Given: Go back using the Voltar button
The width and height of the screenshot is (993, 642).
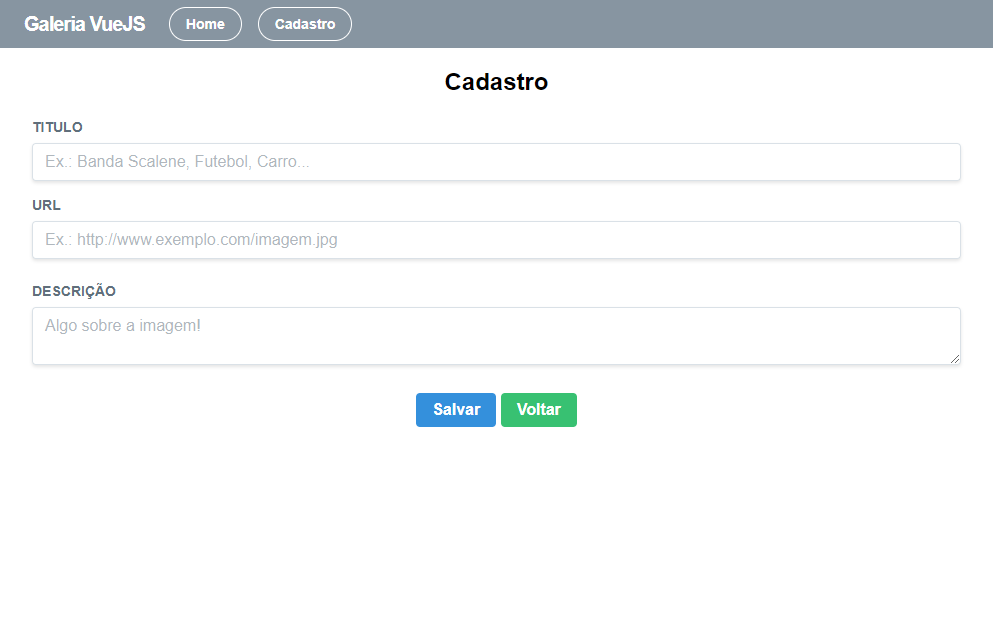Looking at the screenshot, I should pyautogui.click(x=539, y=410).
